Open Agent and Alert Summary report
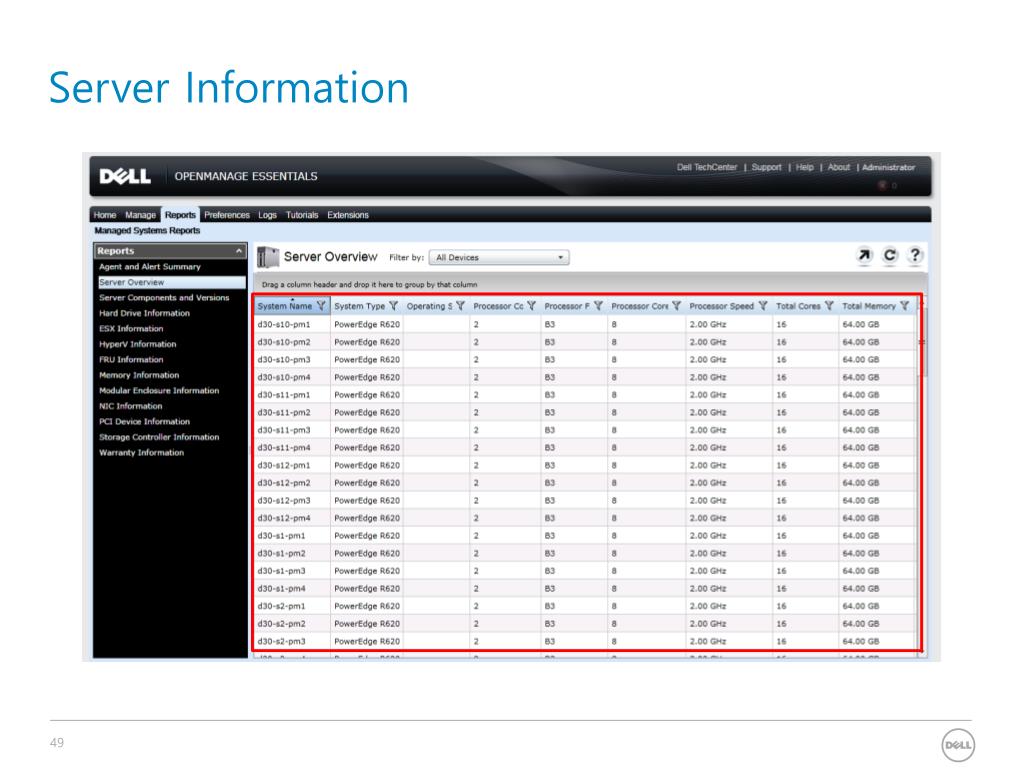This screenshot has height=768, width=1024. click(x=150, y=266)
